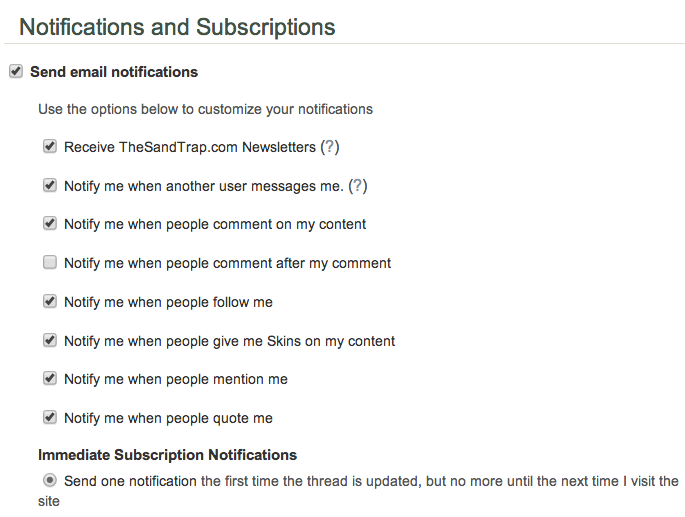Viewport: 685px width, 517px height.
Task: Click the 'Notify me when people follow me' label text
Action: pos(168,302)
